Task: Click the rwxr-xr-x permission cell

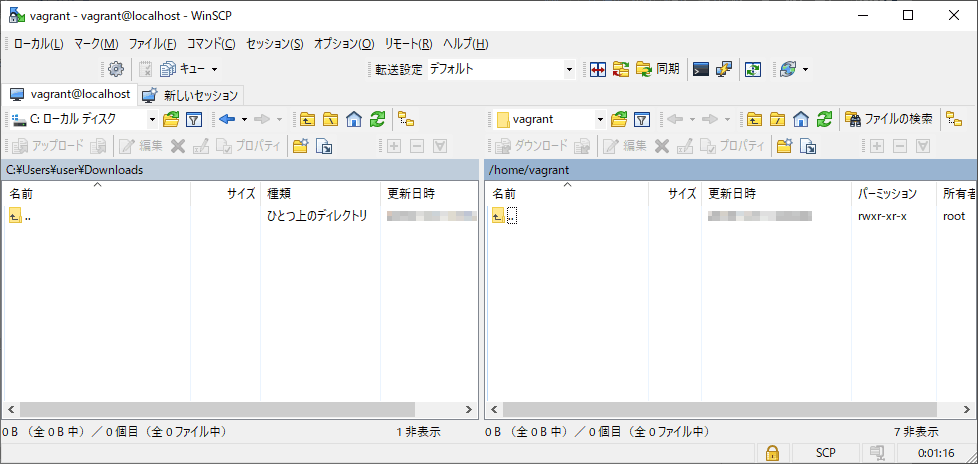Action: [882, 216]
